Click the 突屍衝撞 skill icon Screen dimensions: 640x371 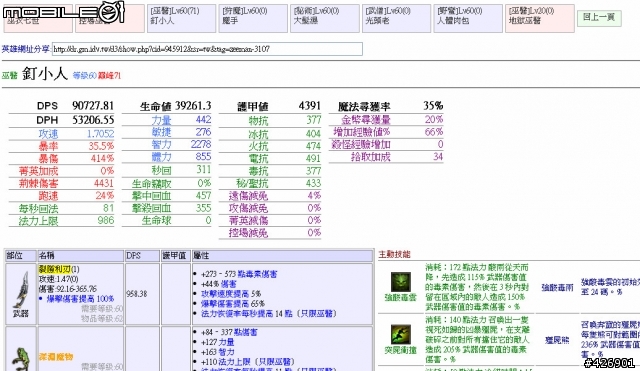click(x=400, y=335)
